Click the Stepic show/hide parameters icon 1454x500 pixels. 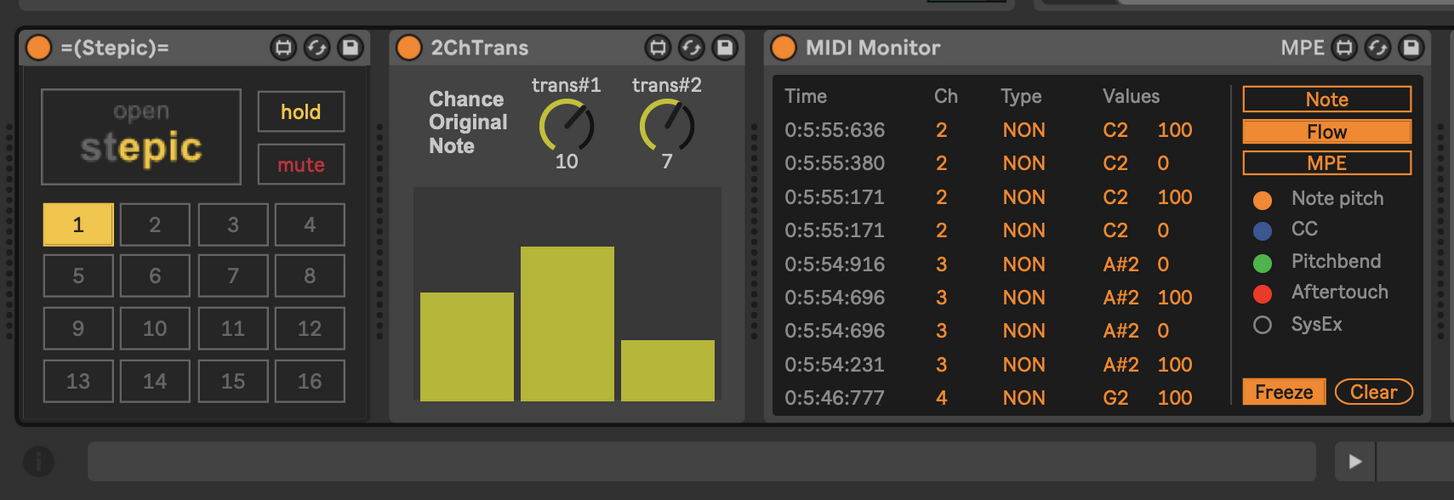(283, 47)
